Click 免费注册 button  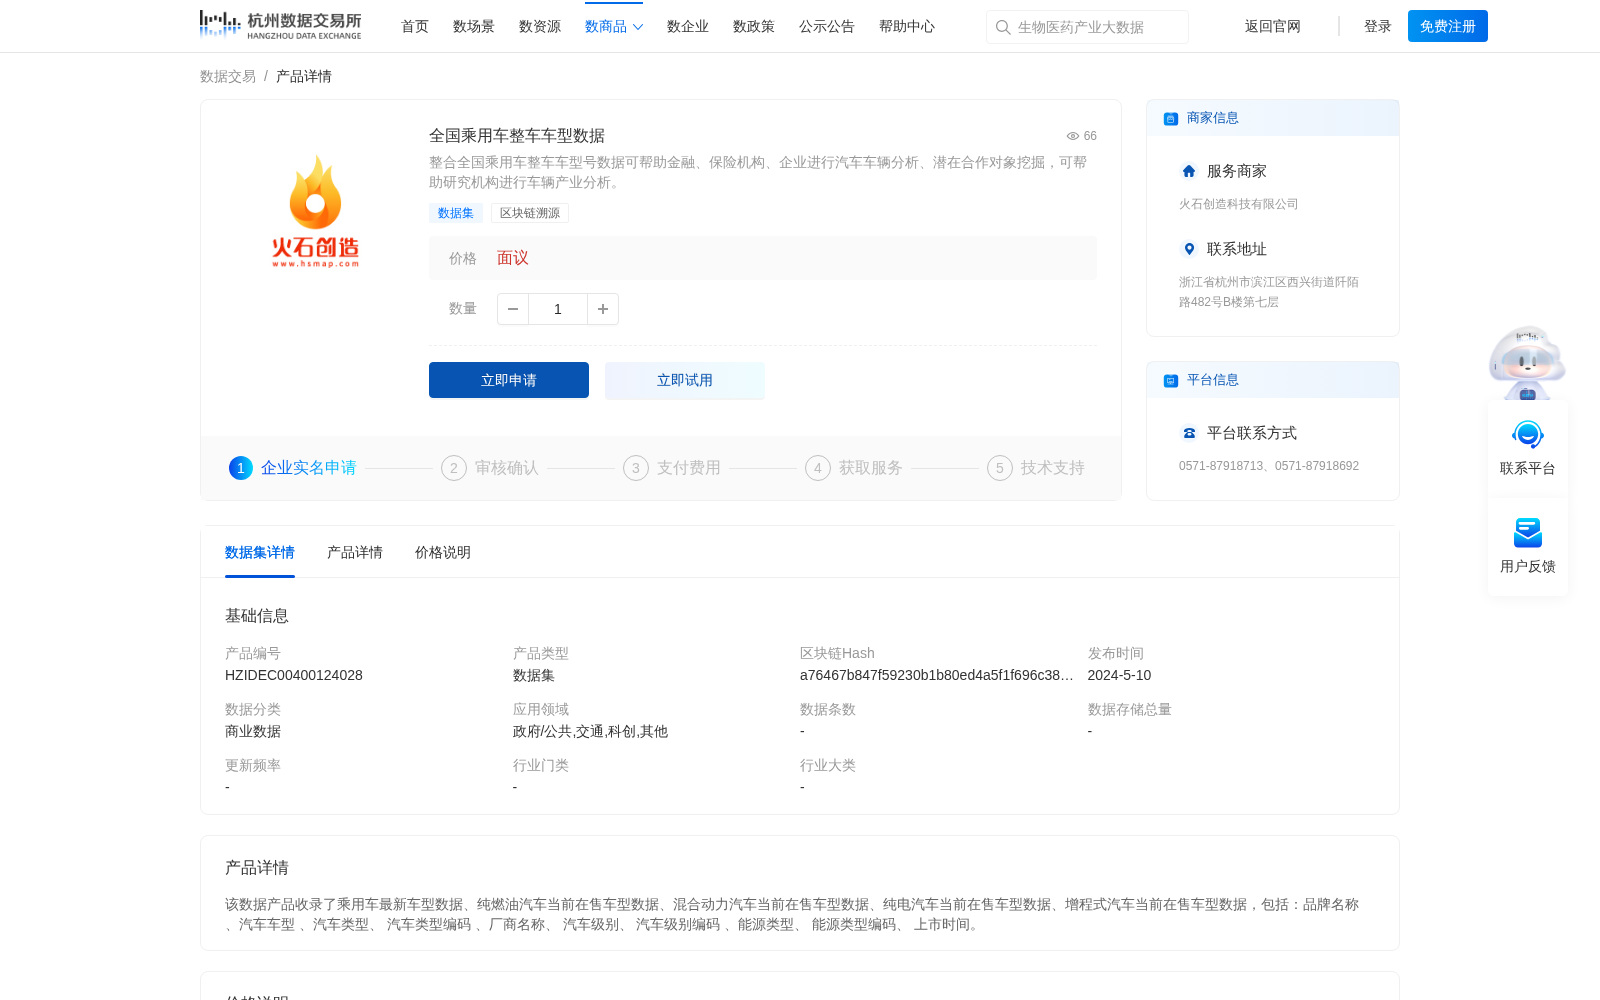(x=1448, y=26)
